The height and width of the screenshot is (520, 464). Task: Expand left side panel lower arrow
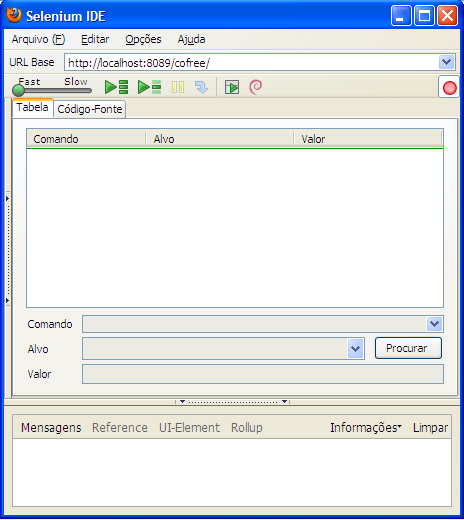[7, 301]
